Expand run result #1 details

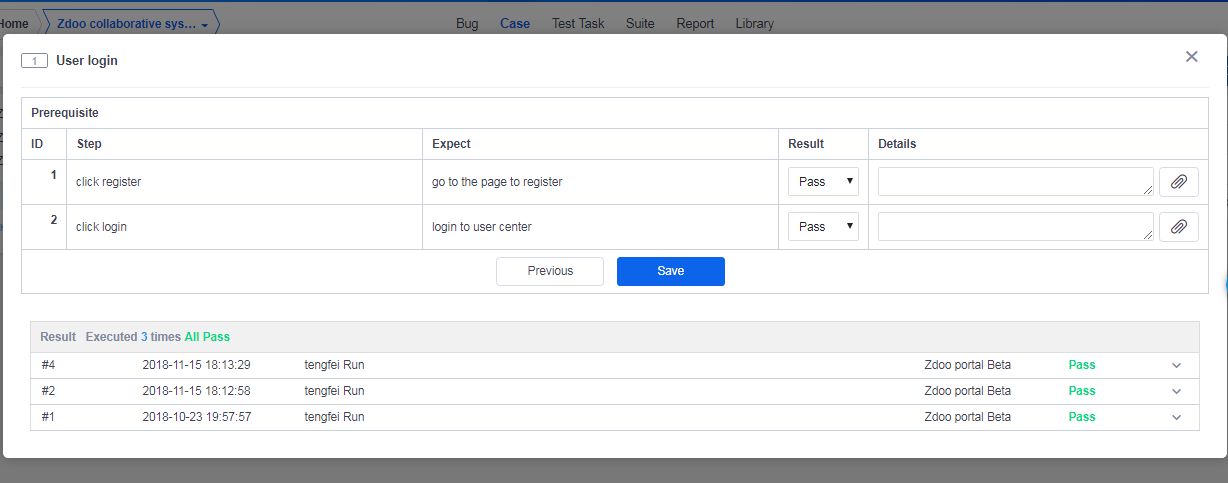pyautogui.click(x=1176, y=418)
